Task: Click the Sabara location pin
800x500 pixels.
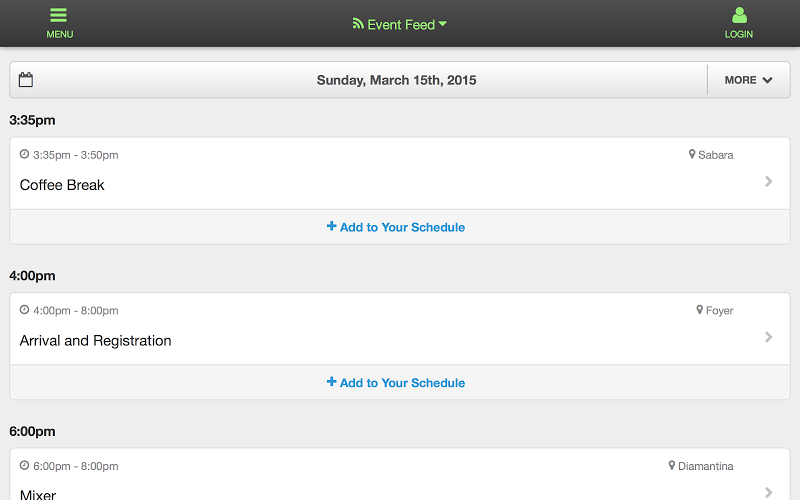Action: point(692,154)
